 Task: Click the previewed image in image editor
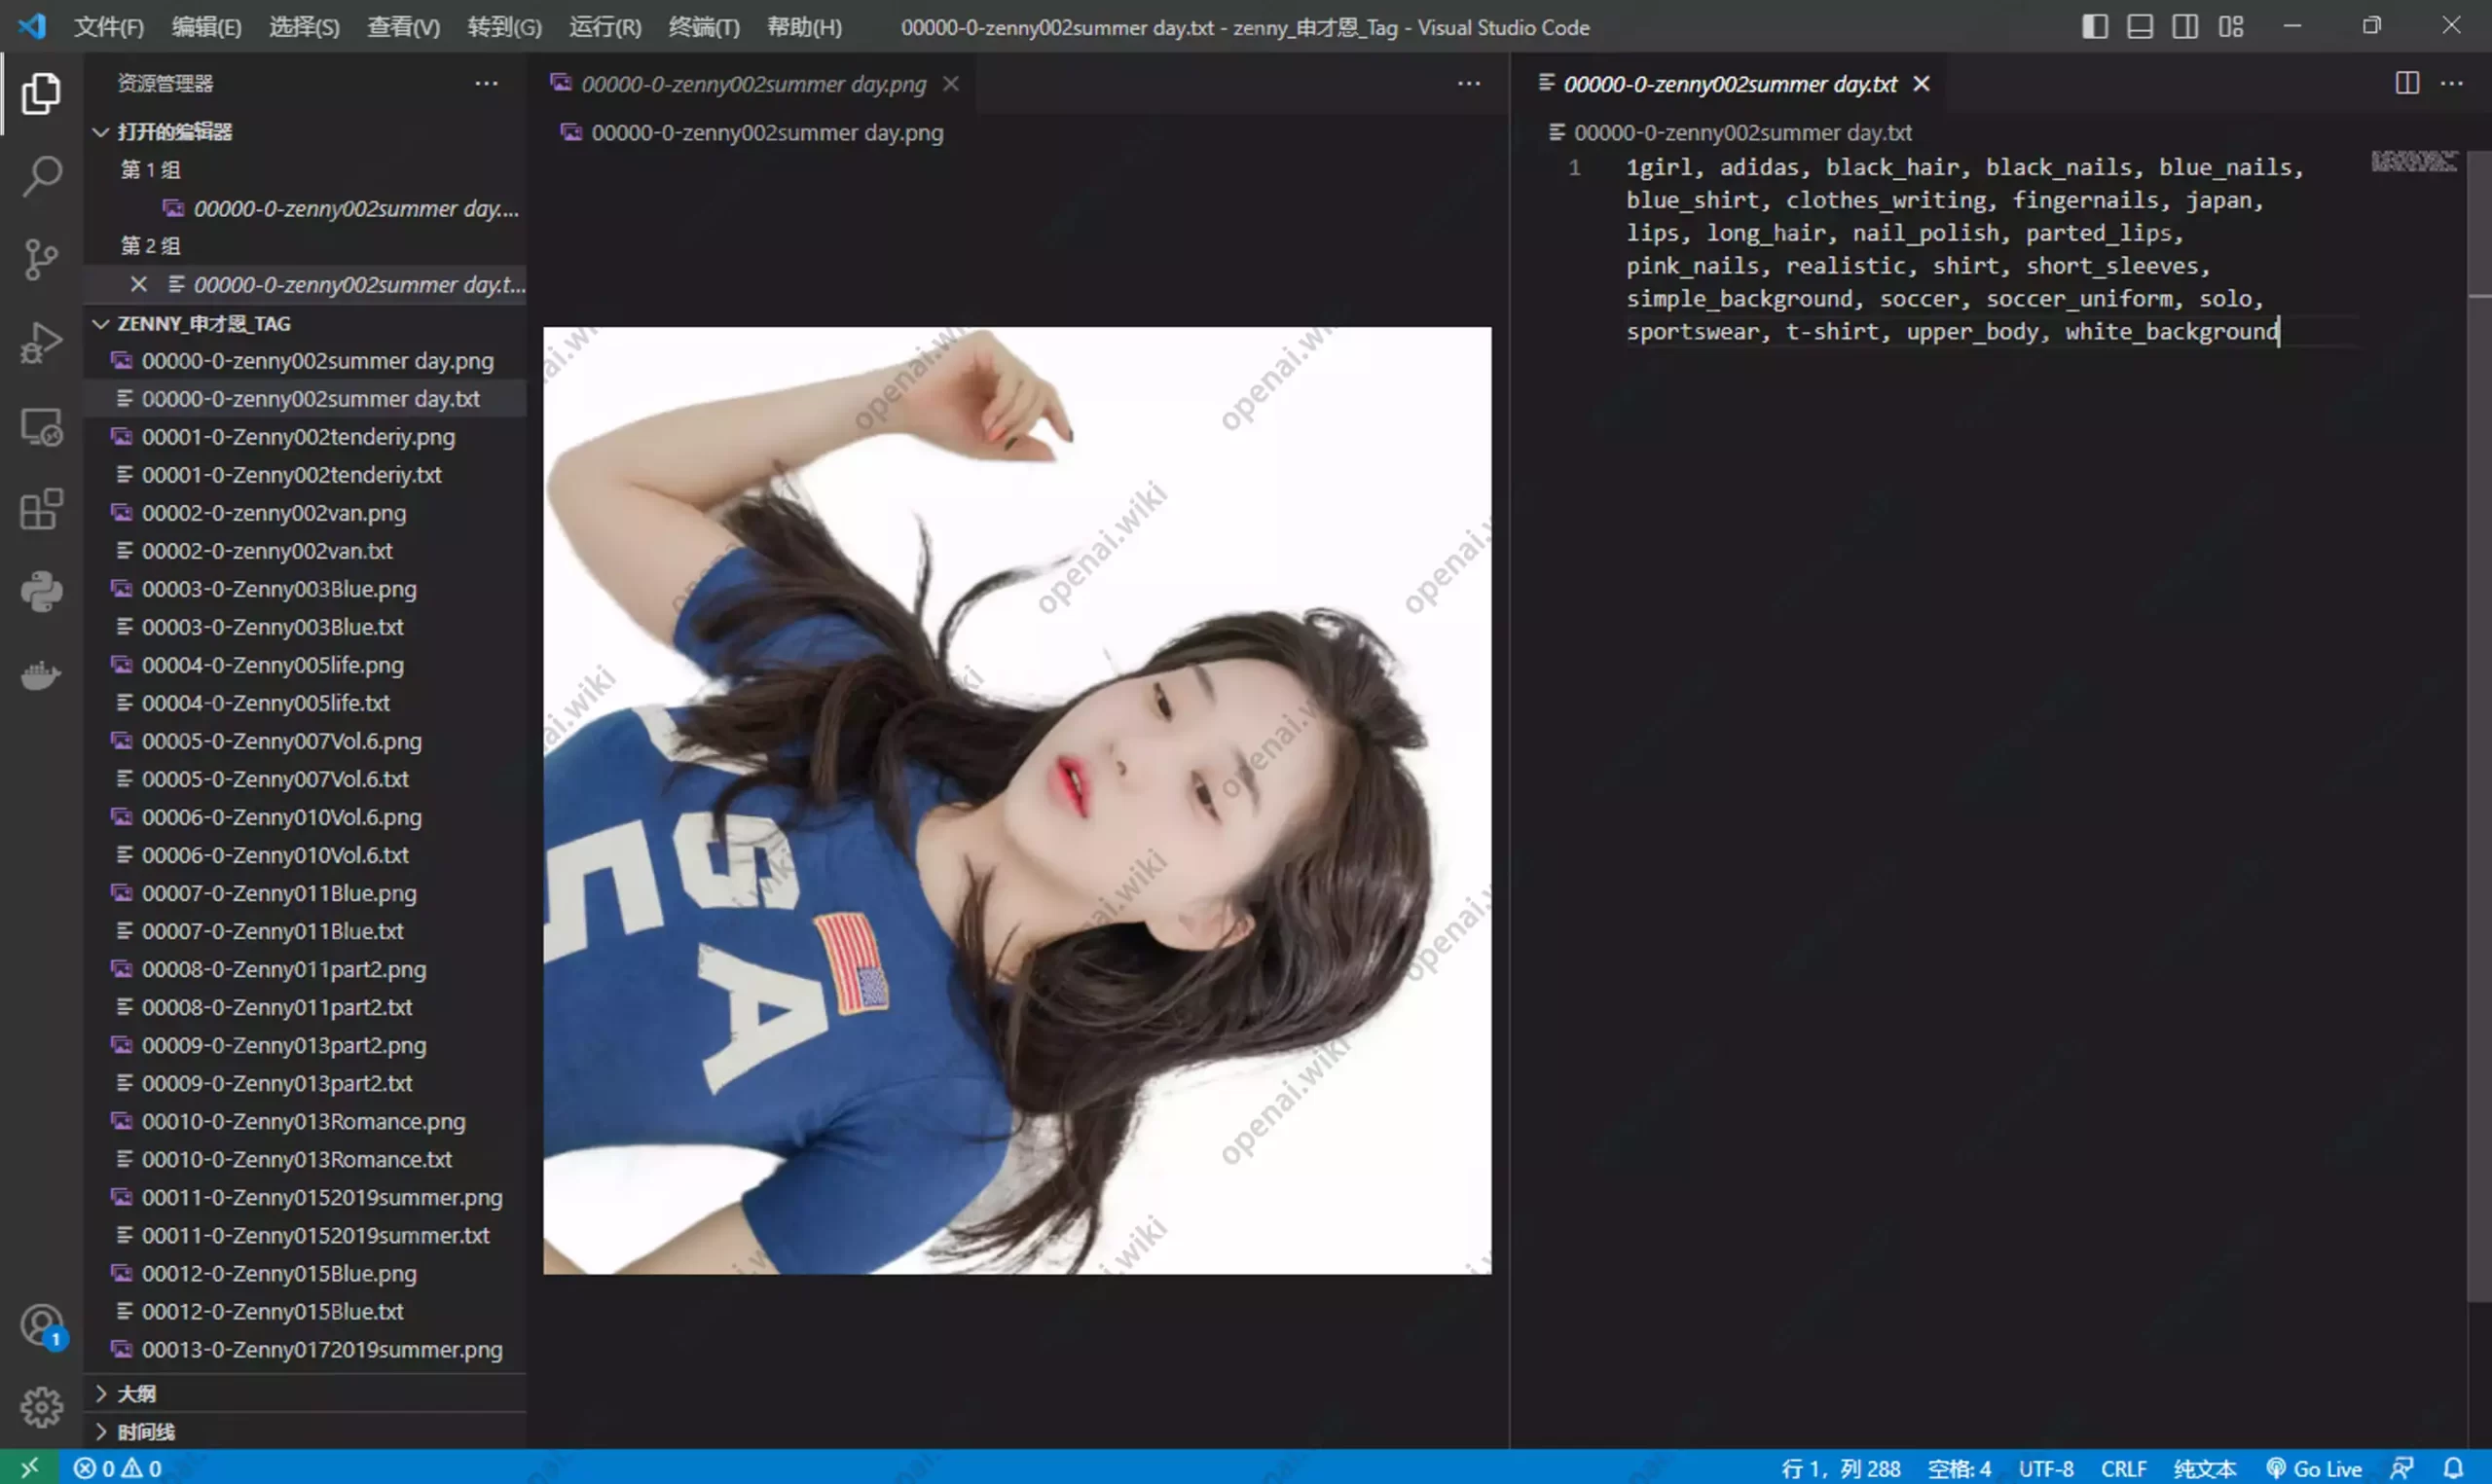point(1017,800)
